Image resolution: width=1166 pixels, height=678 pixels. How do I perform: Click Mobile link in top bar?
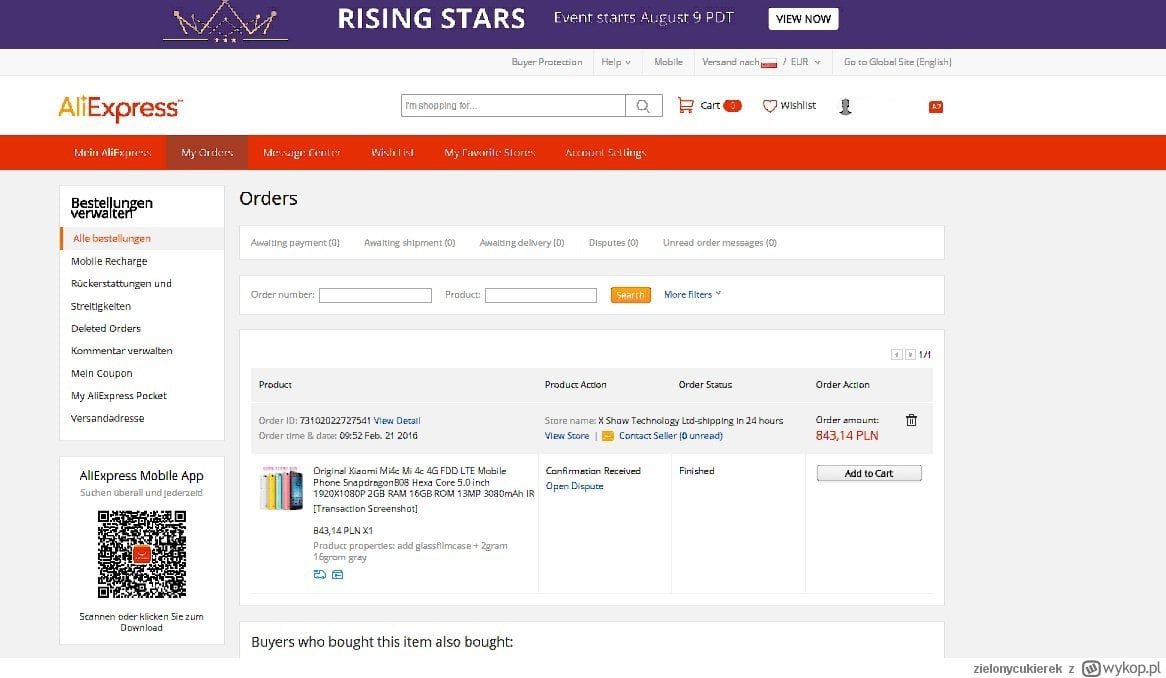669,62
